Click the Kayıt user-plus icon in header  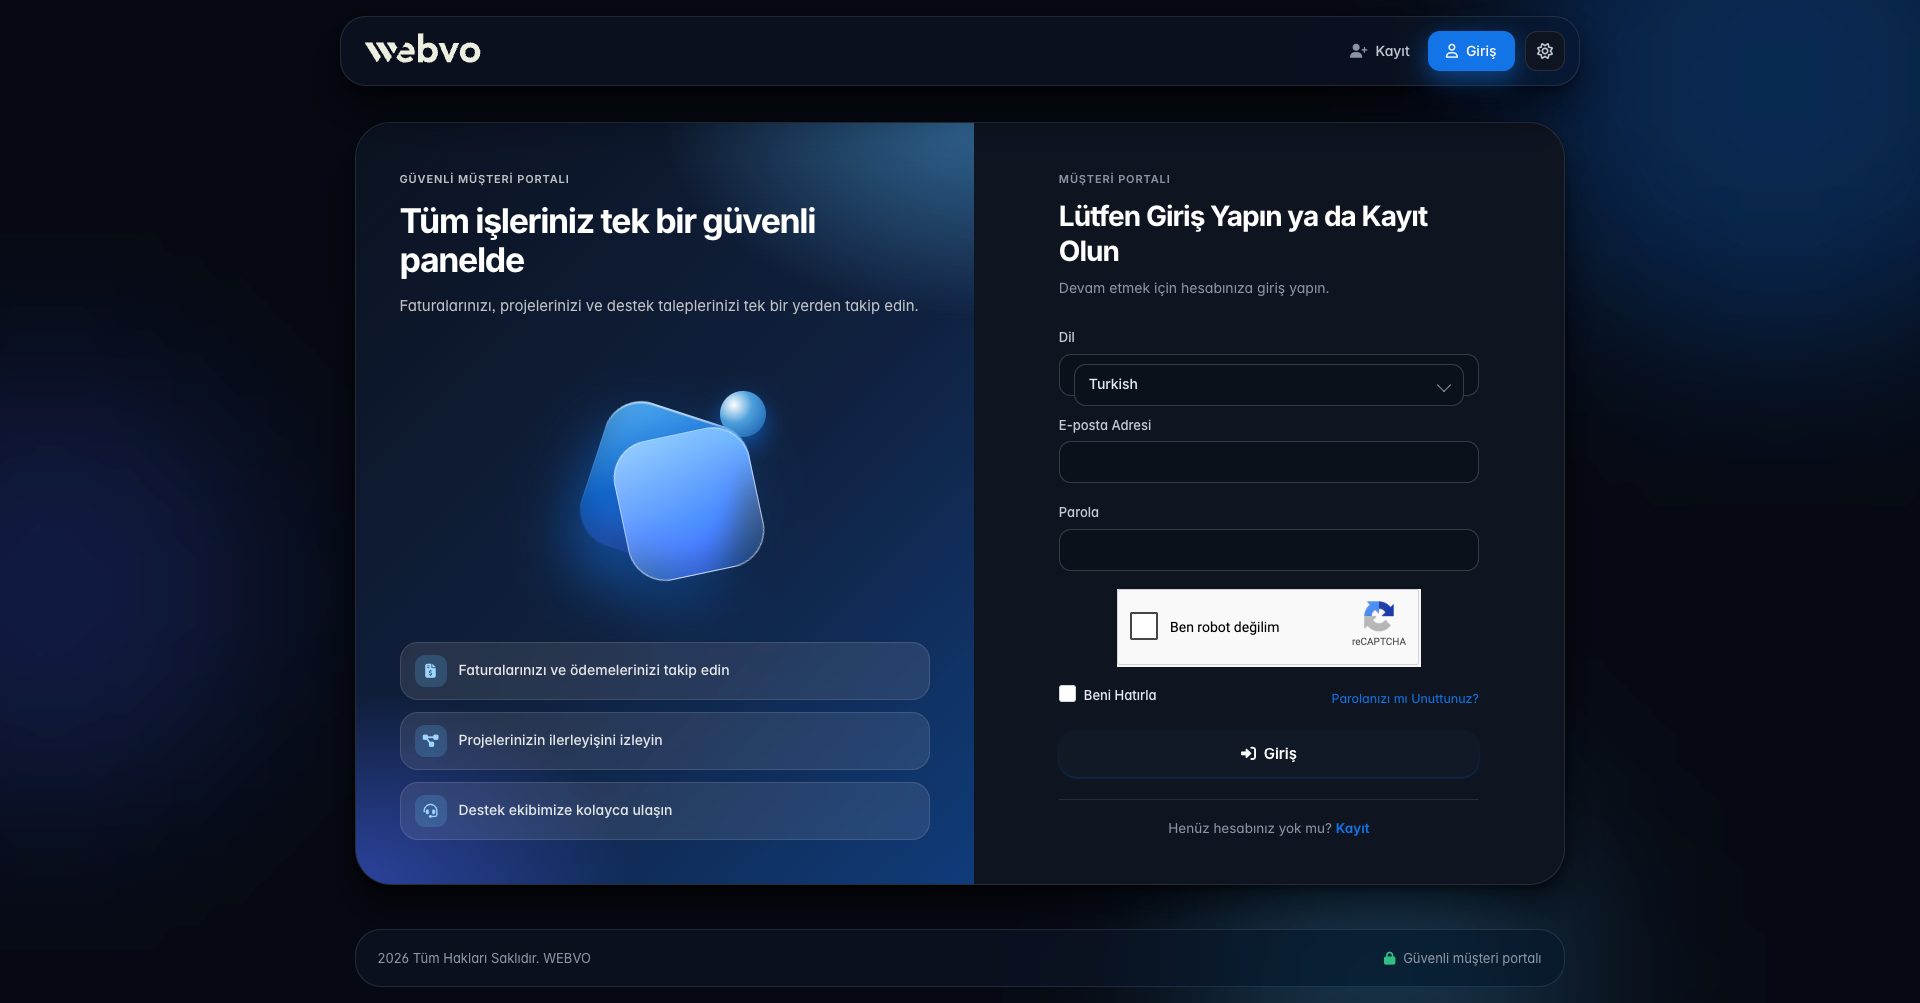click(x=1358, y=51)
